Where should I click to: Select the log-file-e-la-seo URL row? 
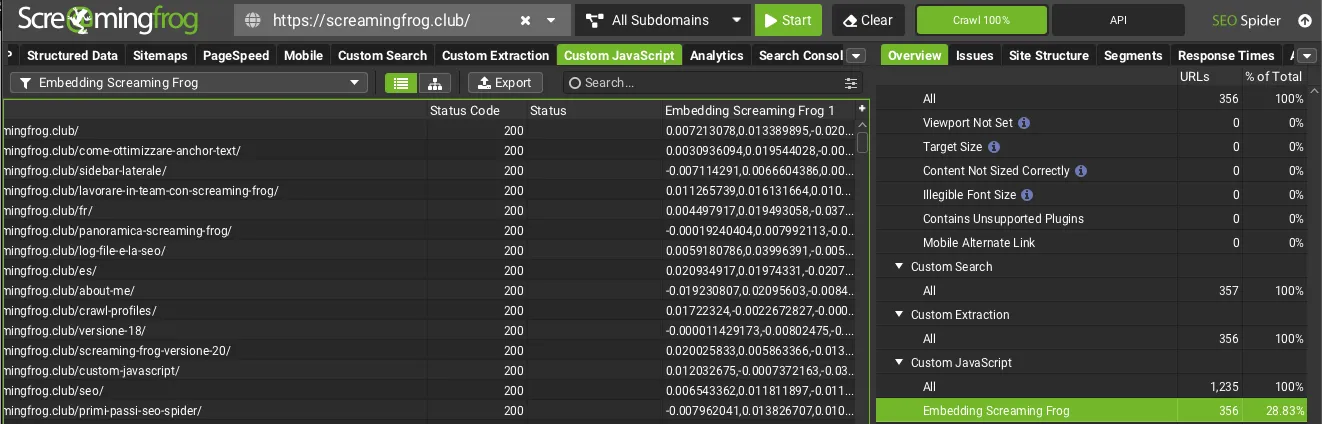click(430, 250)
